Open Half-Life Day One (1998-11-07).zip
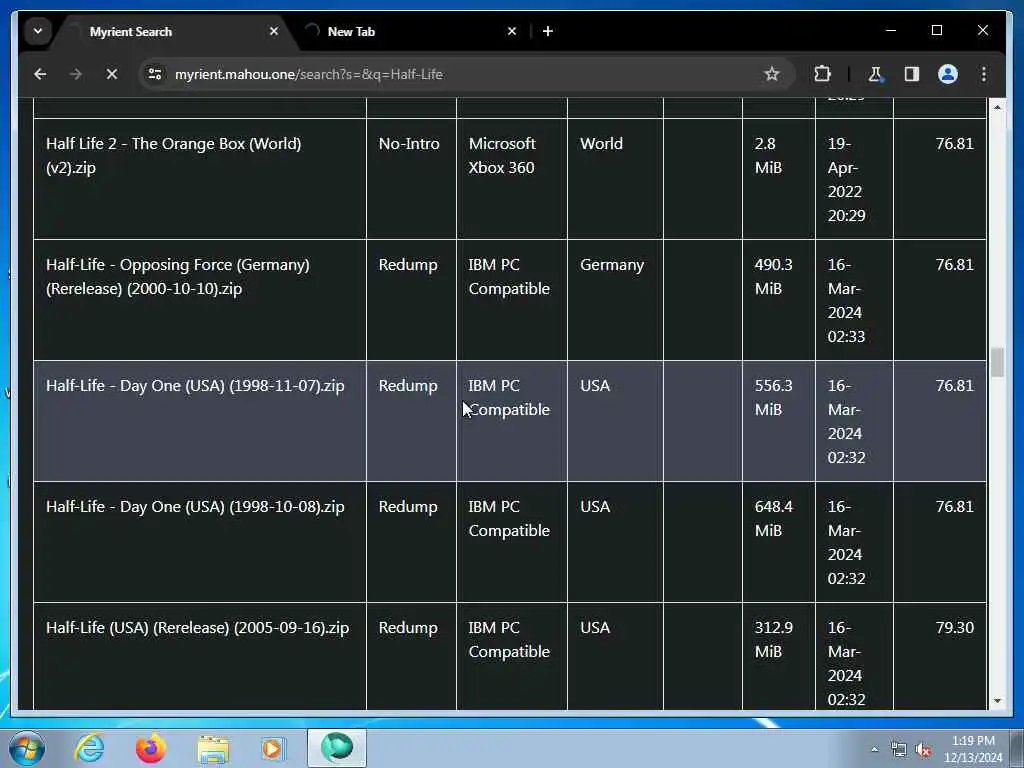Image resolution: width=1024 pixels, height=768 pixels. pos(195,385)
